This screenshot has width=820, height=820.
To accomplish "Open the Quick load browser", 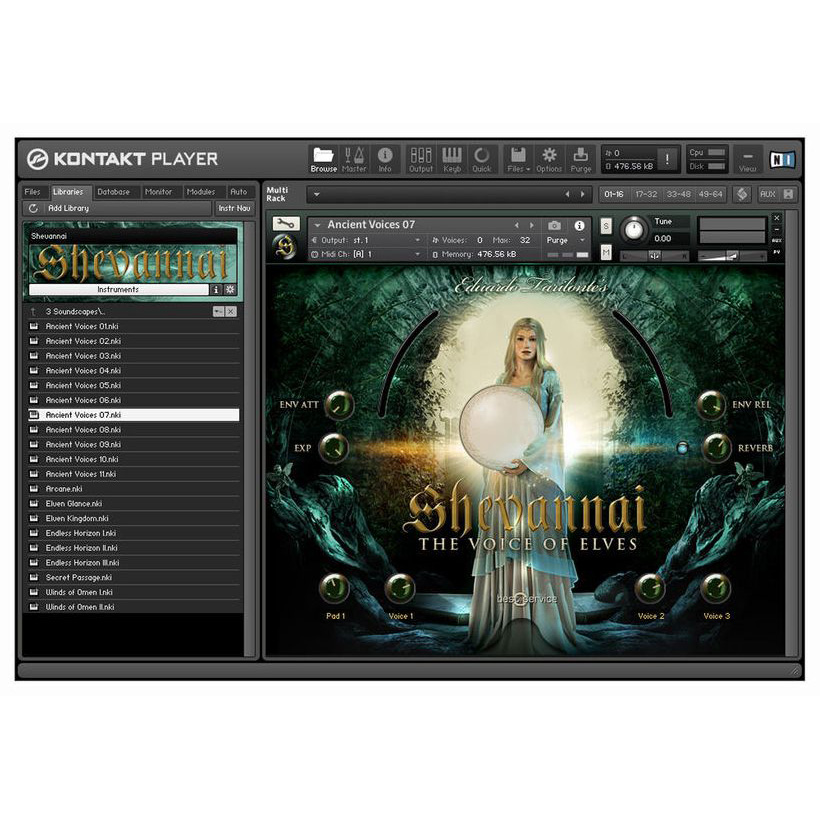I will [x=482, y=160].
